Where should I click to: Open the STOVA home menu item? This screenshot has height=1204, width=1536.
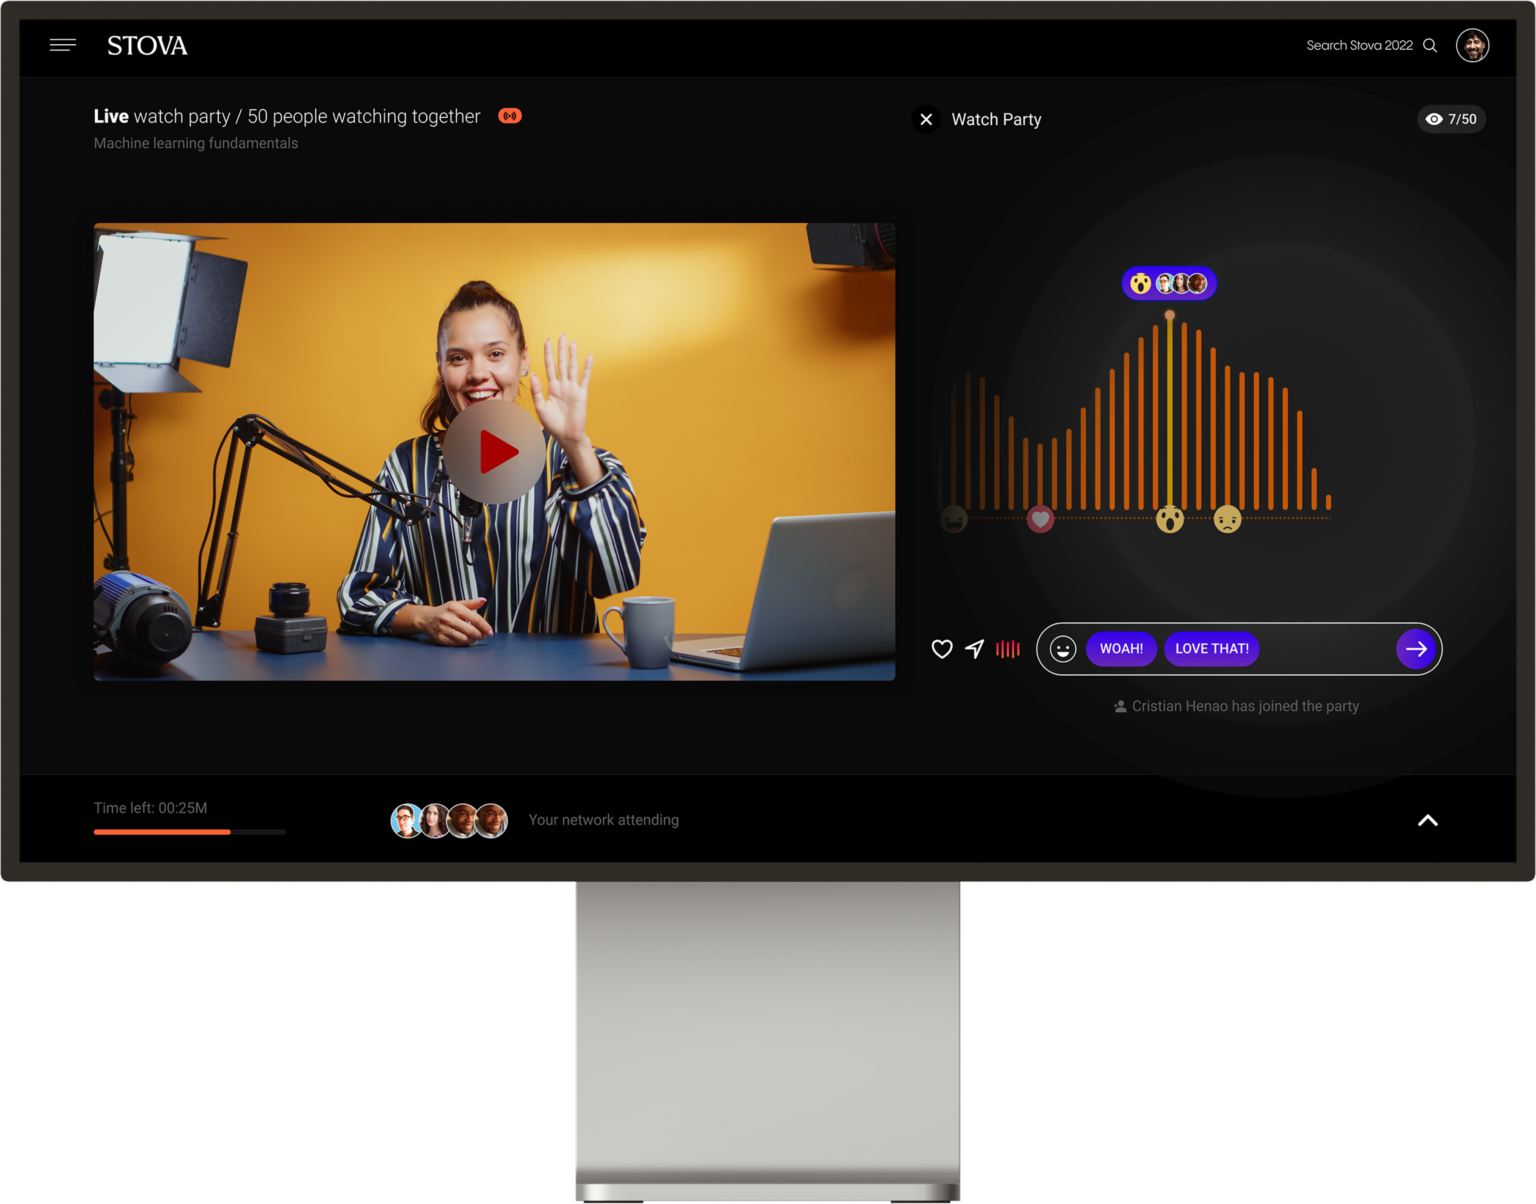(x=146, y=45)
